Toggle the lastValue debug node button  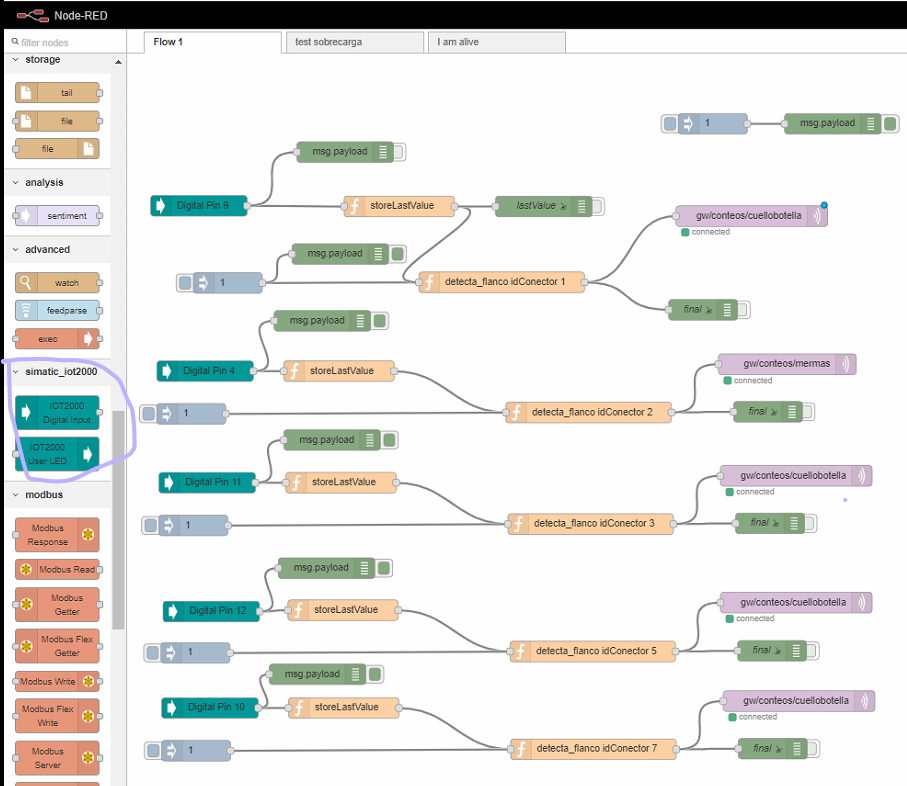click(597, 206)
